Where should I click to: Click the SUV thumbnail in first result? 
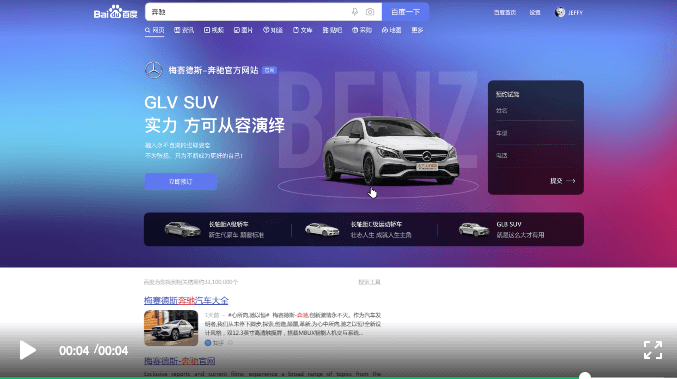[171, 328]
